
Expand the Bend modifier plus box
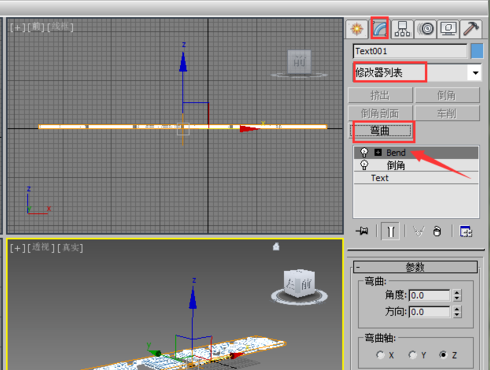point(378,152)
